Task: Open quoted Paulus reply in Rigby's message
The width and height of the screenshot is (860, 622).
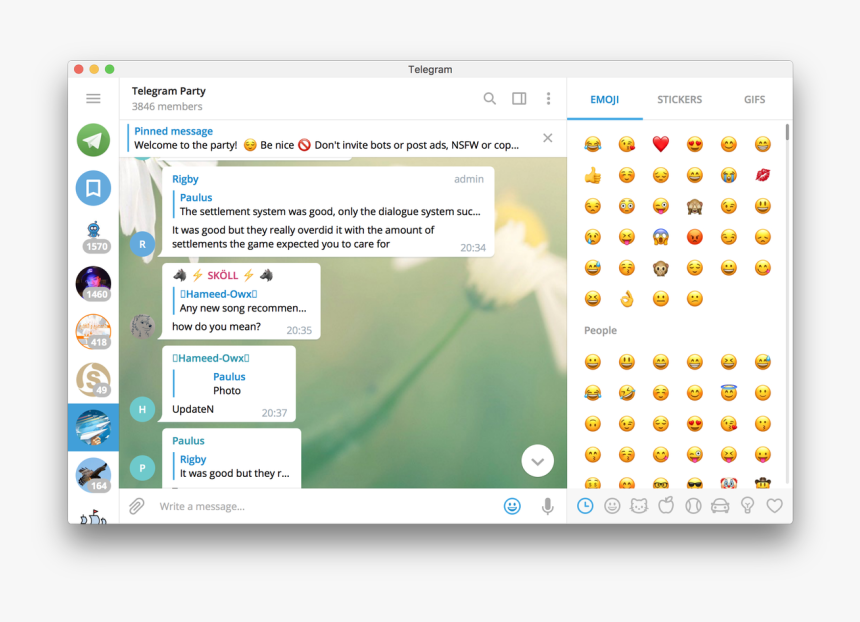Action: coord(328,205)
